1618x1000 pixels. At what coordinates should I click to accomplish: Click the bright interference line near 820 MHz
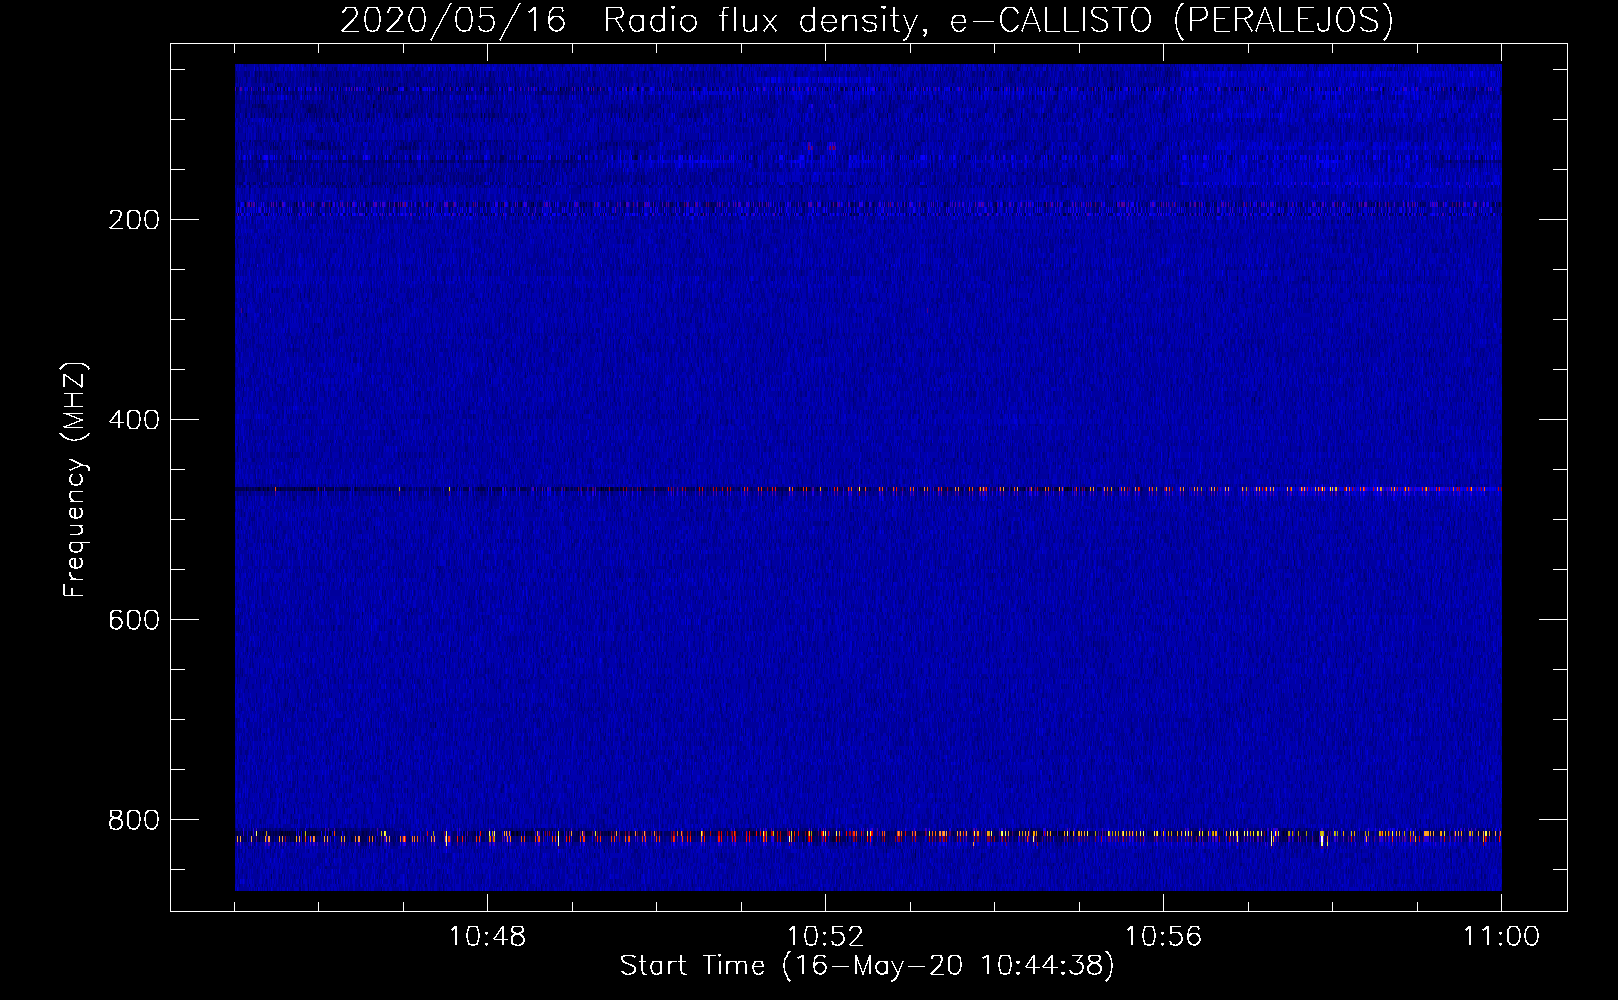click(868, 836)
